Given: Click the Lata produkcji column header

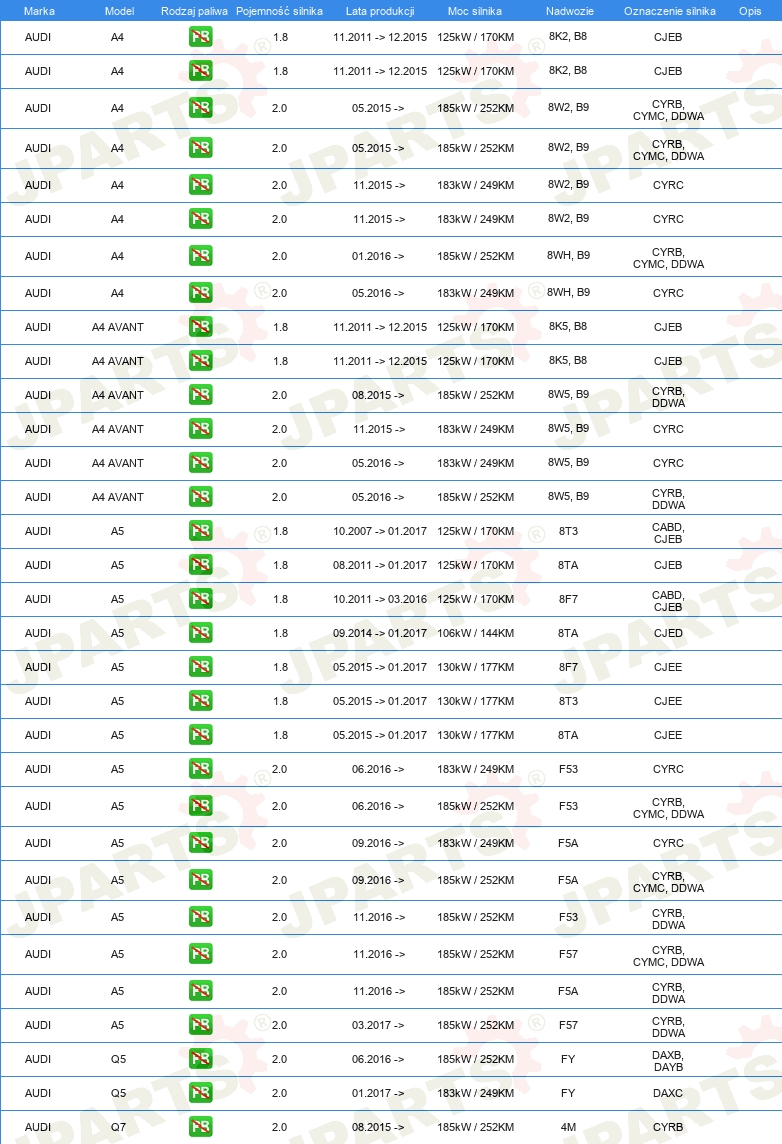Looking at the screenshot, I should [380, 11].
